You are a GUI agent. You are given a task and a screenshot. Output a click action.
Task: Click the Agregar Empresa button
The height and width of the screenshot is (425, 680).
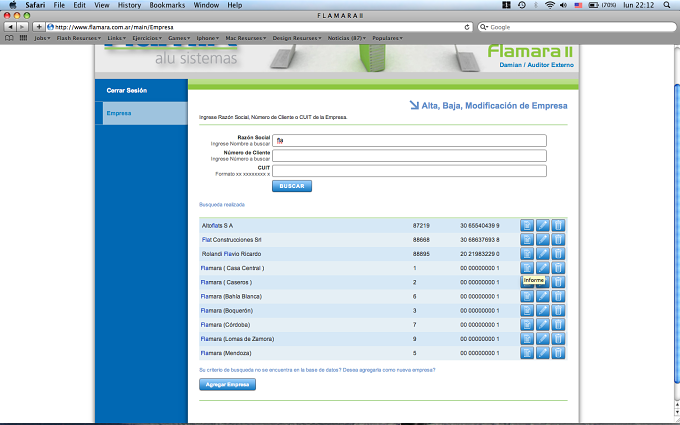[x=227, y=384]
